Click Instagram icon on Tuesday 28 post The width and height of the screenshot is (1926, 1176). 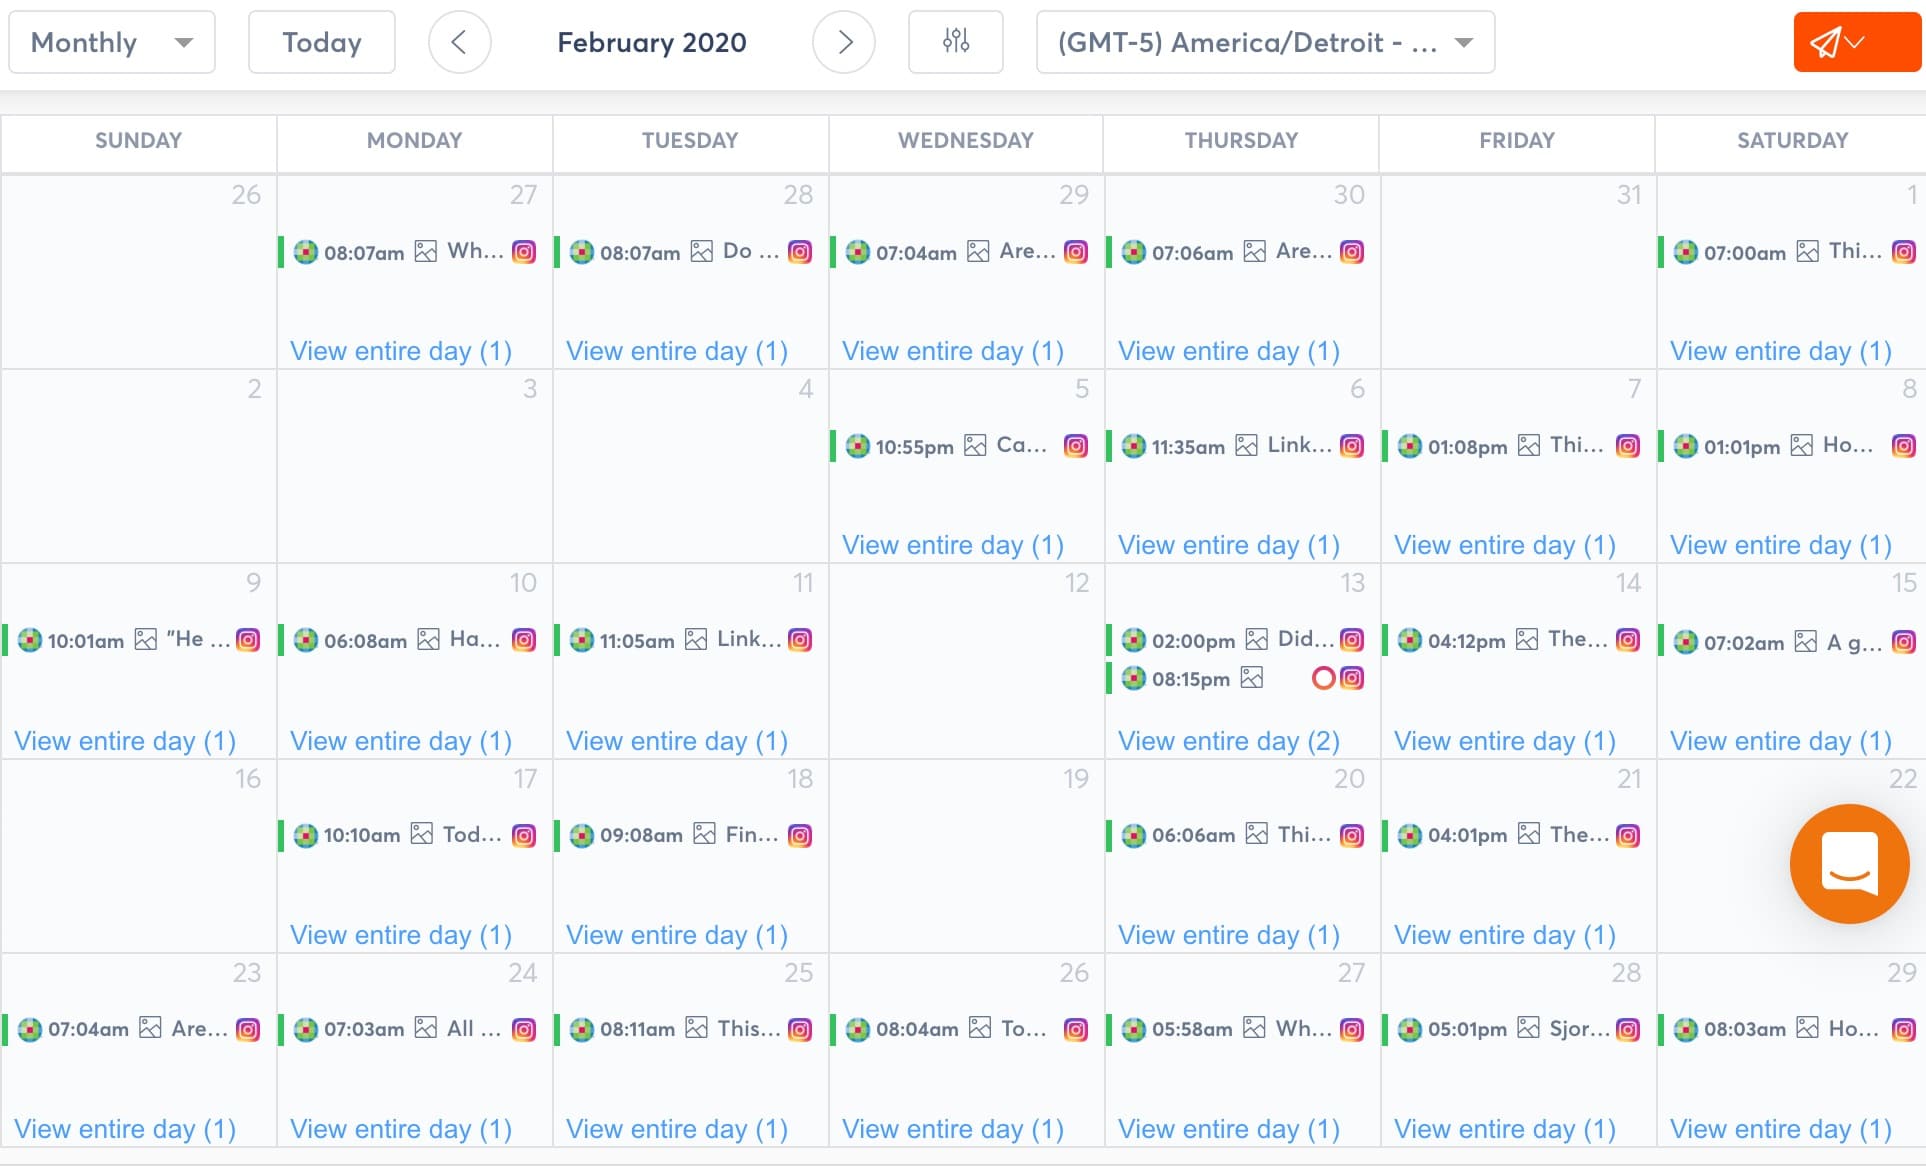point(800,252)
